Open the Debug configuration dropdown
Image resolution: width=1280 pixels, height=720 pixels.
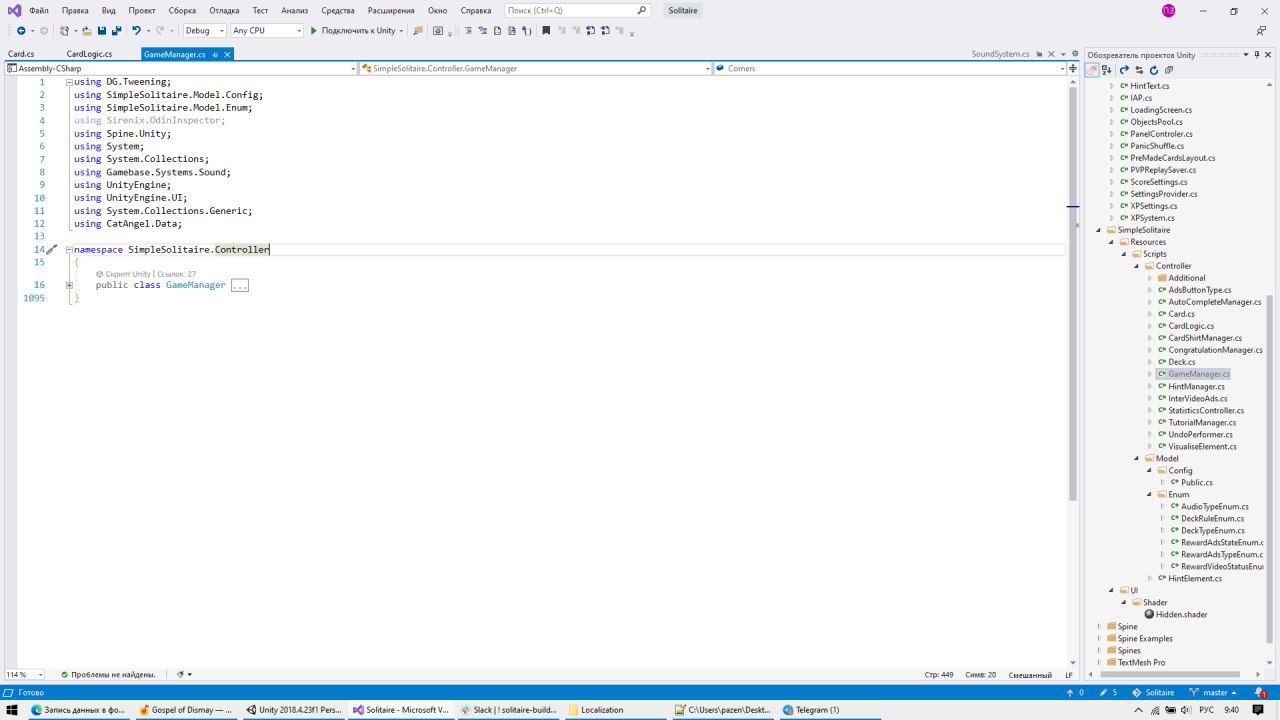(x=205, y=31)
